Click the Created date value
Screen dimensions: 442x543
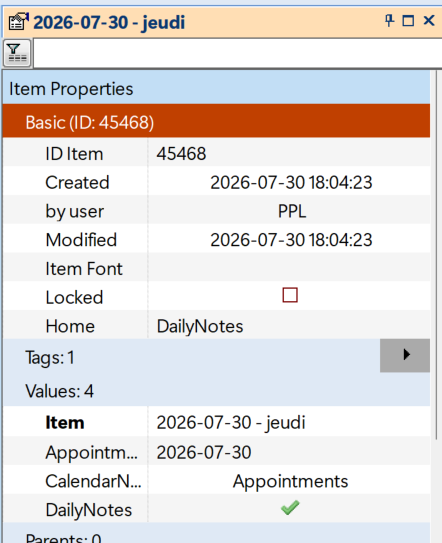click(x=289, y=182)
